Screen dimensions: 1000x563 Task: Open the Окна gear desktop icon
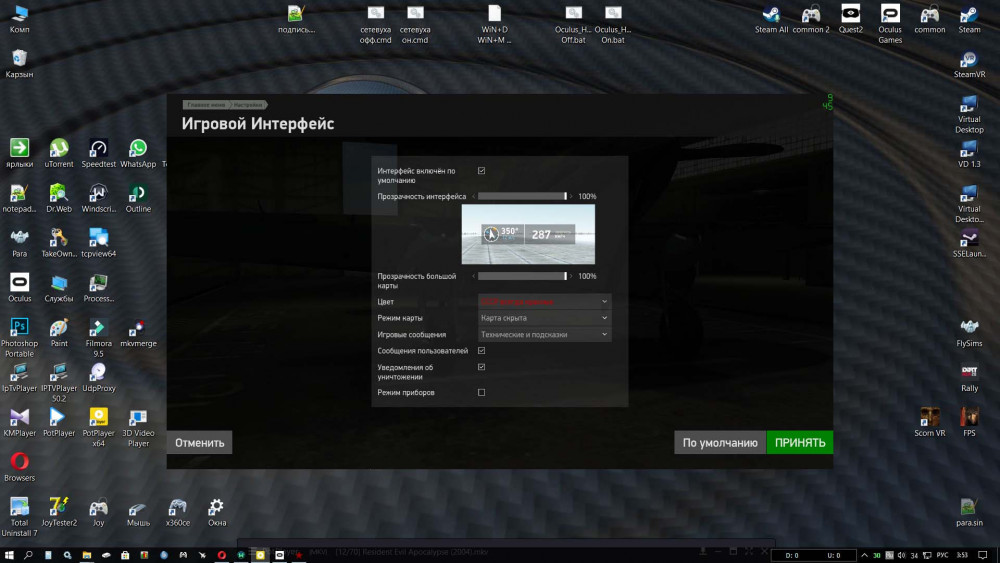[217, 511]
